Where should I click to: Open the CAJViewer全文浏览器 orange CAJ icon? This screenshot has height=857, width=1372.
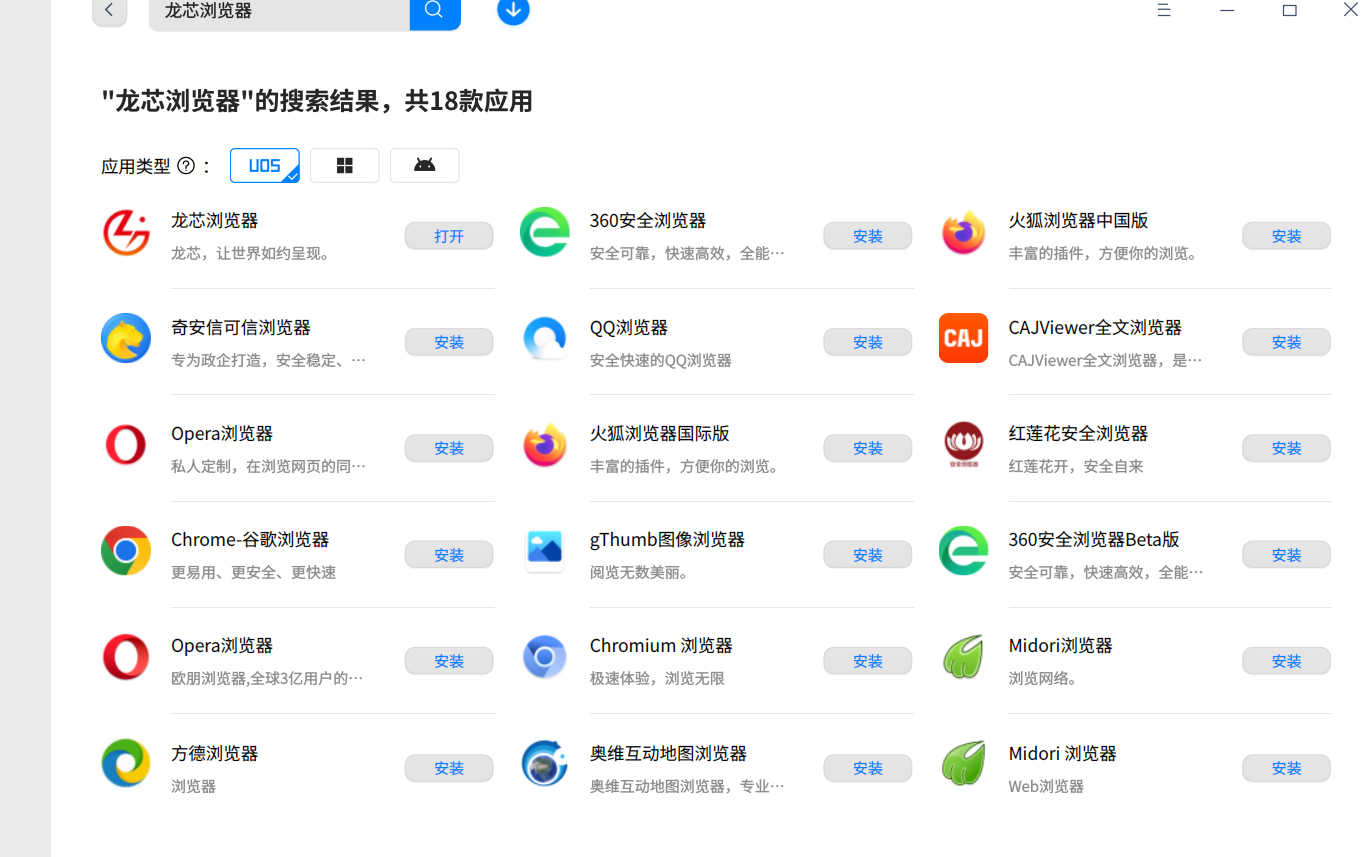tap(964, 339)
